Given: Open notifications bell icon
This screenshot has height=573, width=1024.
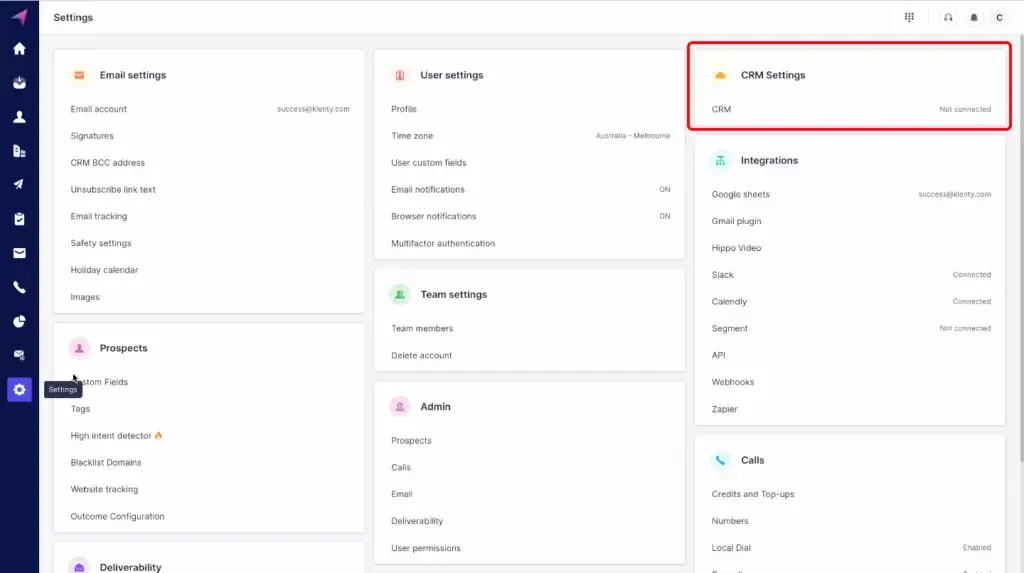Looking at the screenshot, I should click(974, 18).
